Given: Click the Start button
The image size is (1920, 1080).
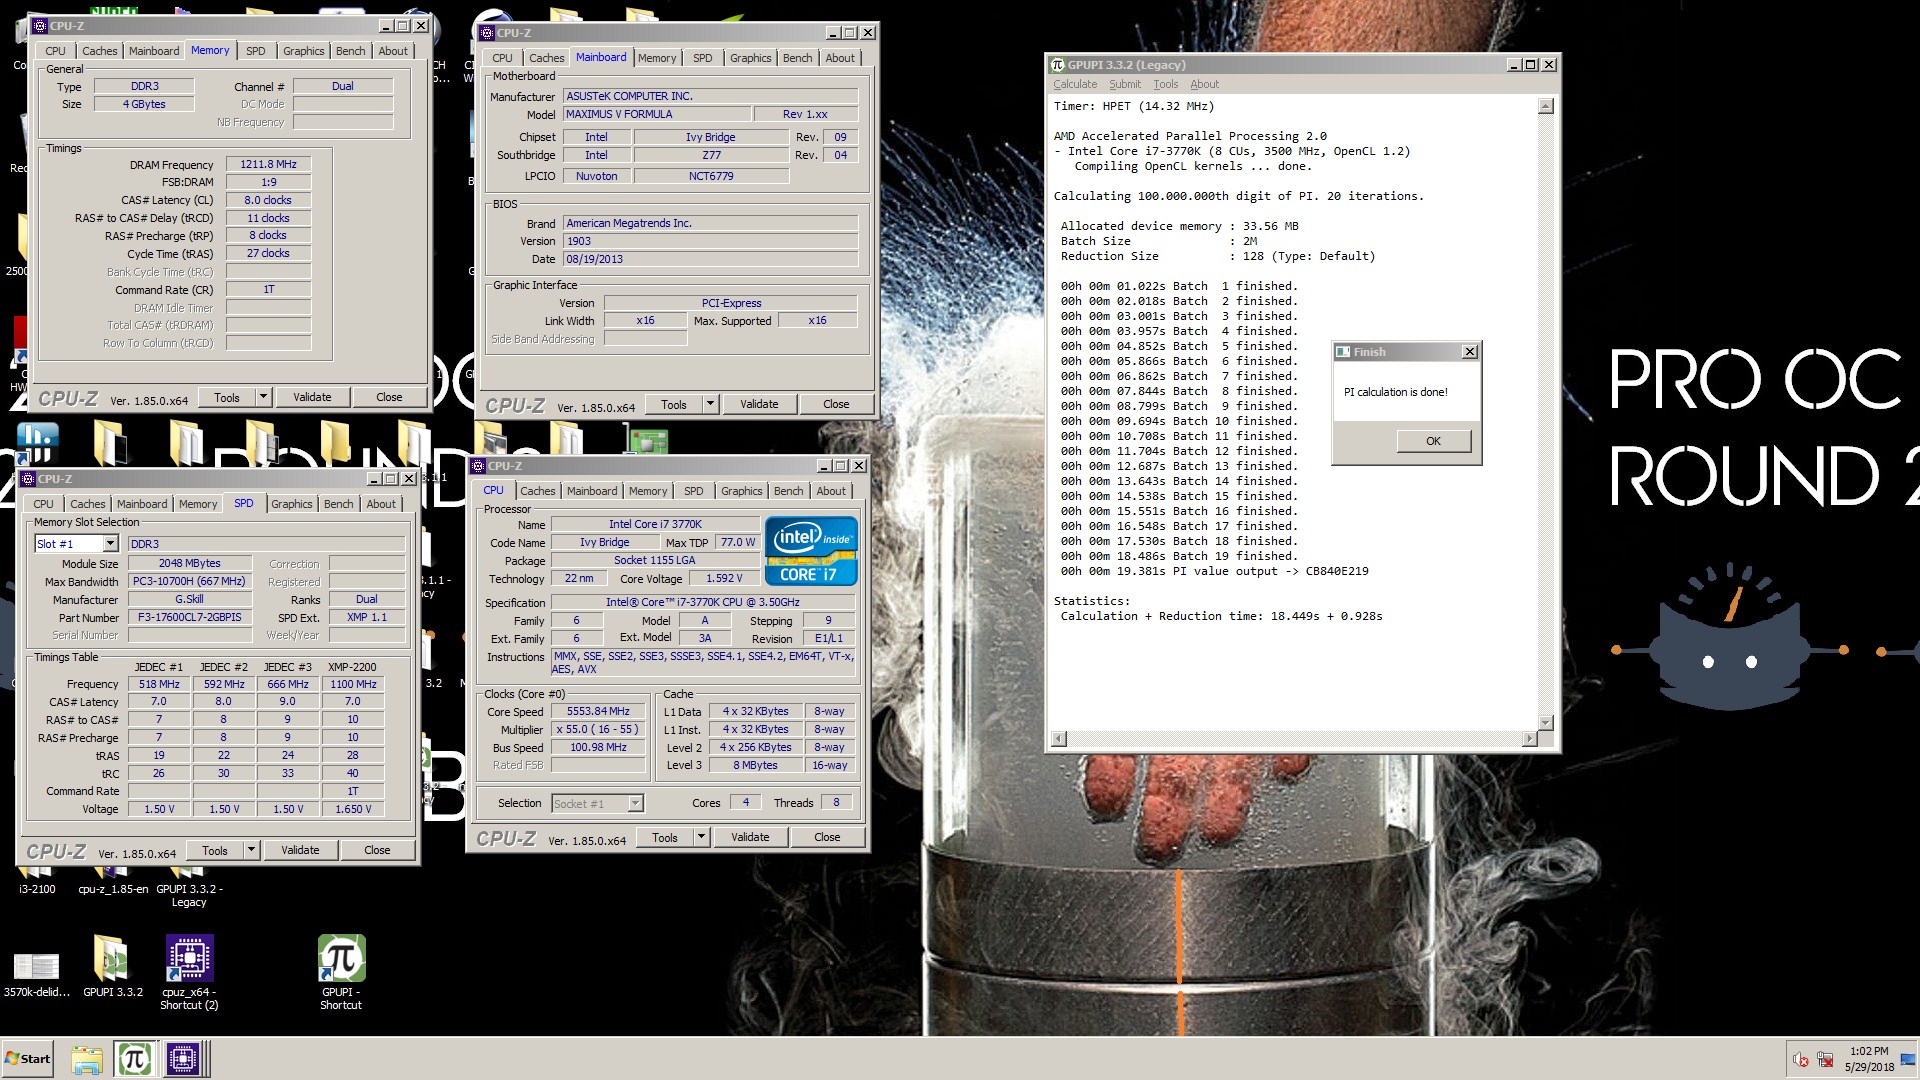Looking at the screenshot, I should (x=28, y=1058).
